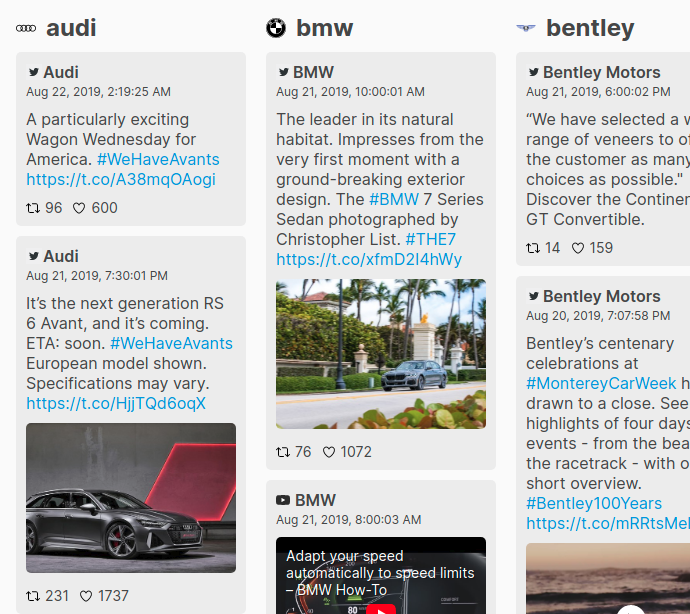
Task: Open link https://t.co/xfmD2I4hWy
Action: [x=369, y=260]
